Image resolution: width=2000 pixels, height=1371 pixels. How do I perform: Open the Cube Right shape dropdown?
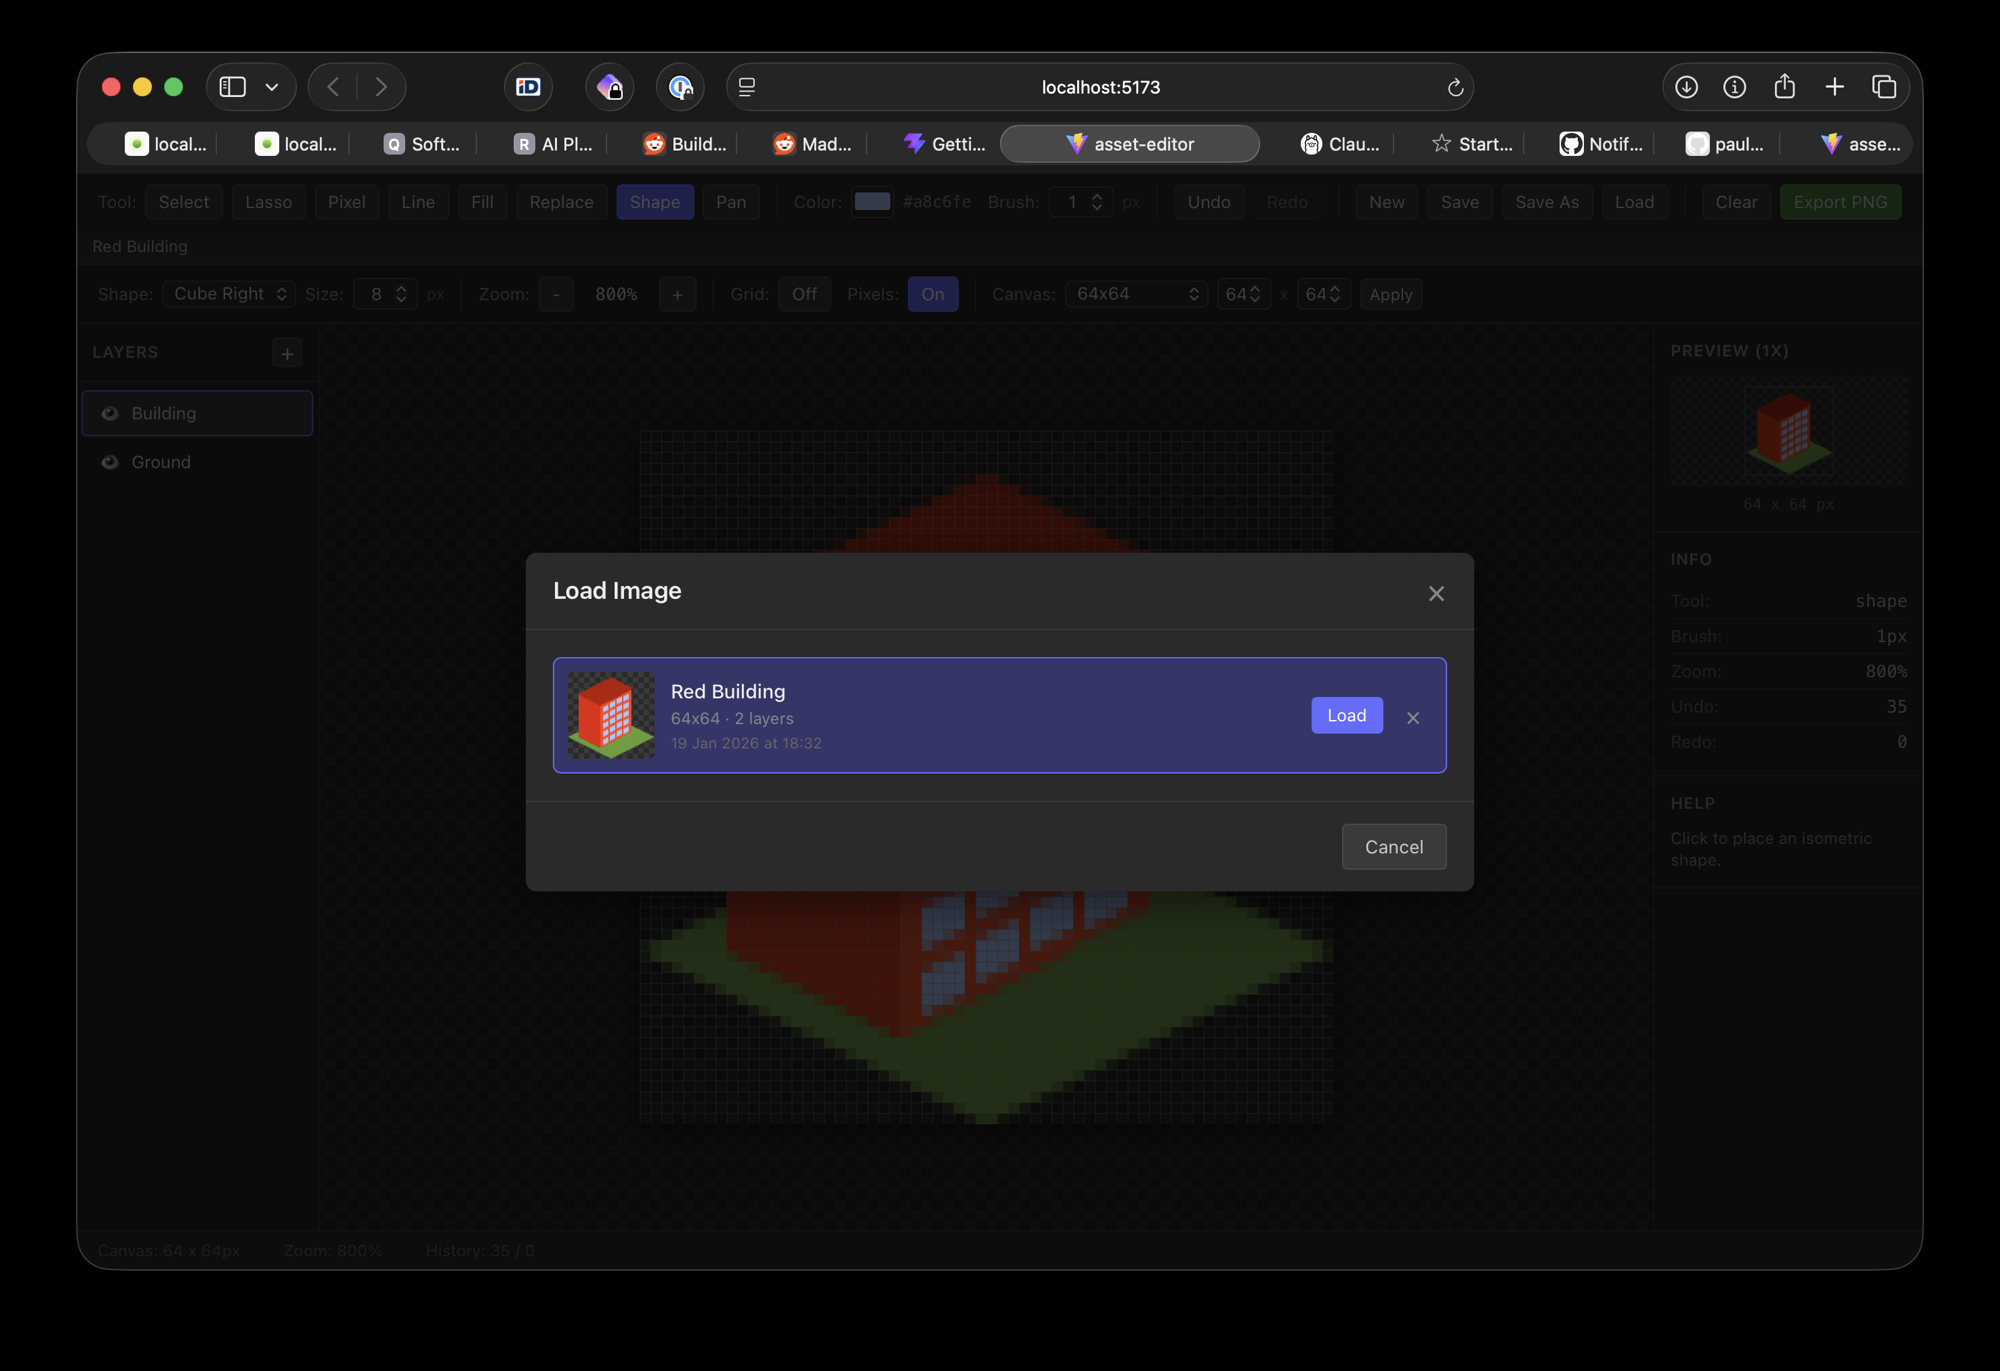pyautogui.click(x=229, y=294)
